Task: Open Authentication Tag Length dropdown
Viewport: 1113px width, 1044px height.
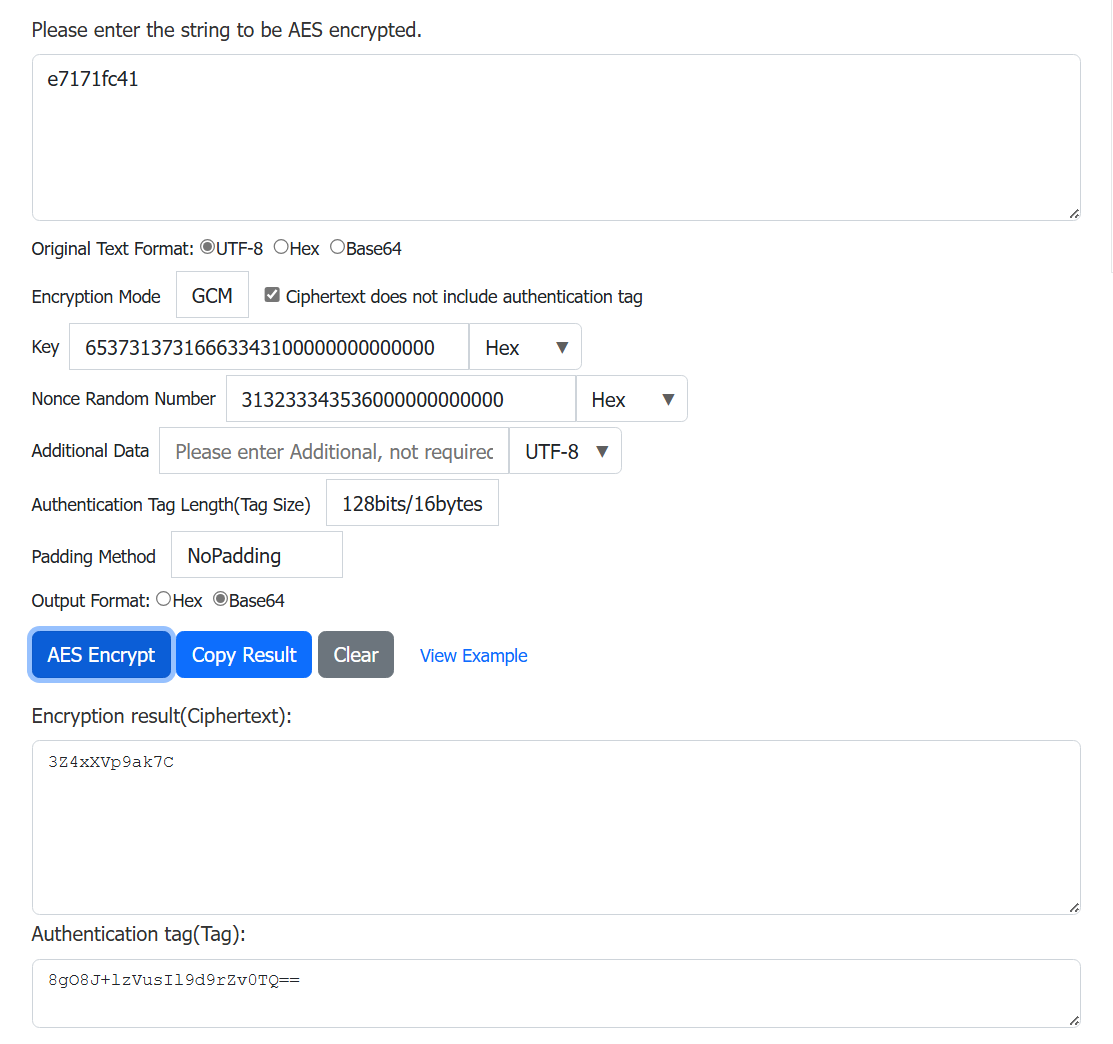Action: tap(412, 503)
